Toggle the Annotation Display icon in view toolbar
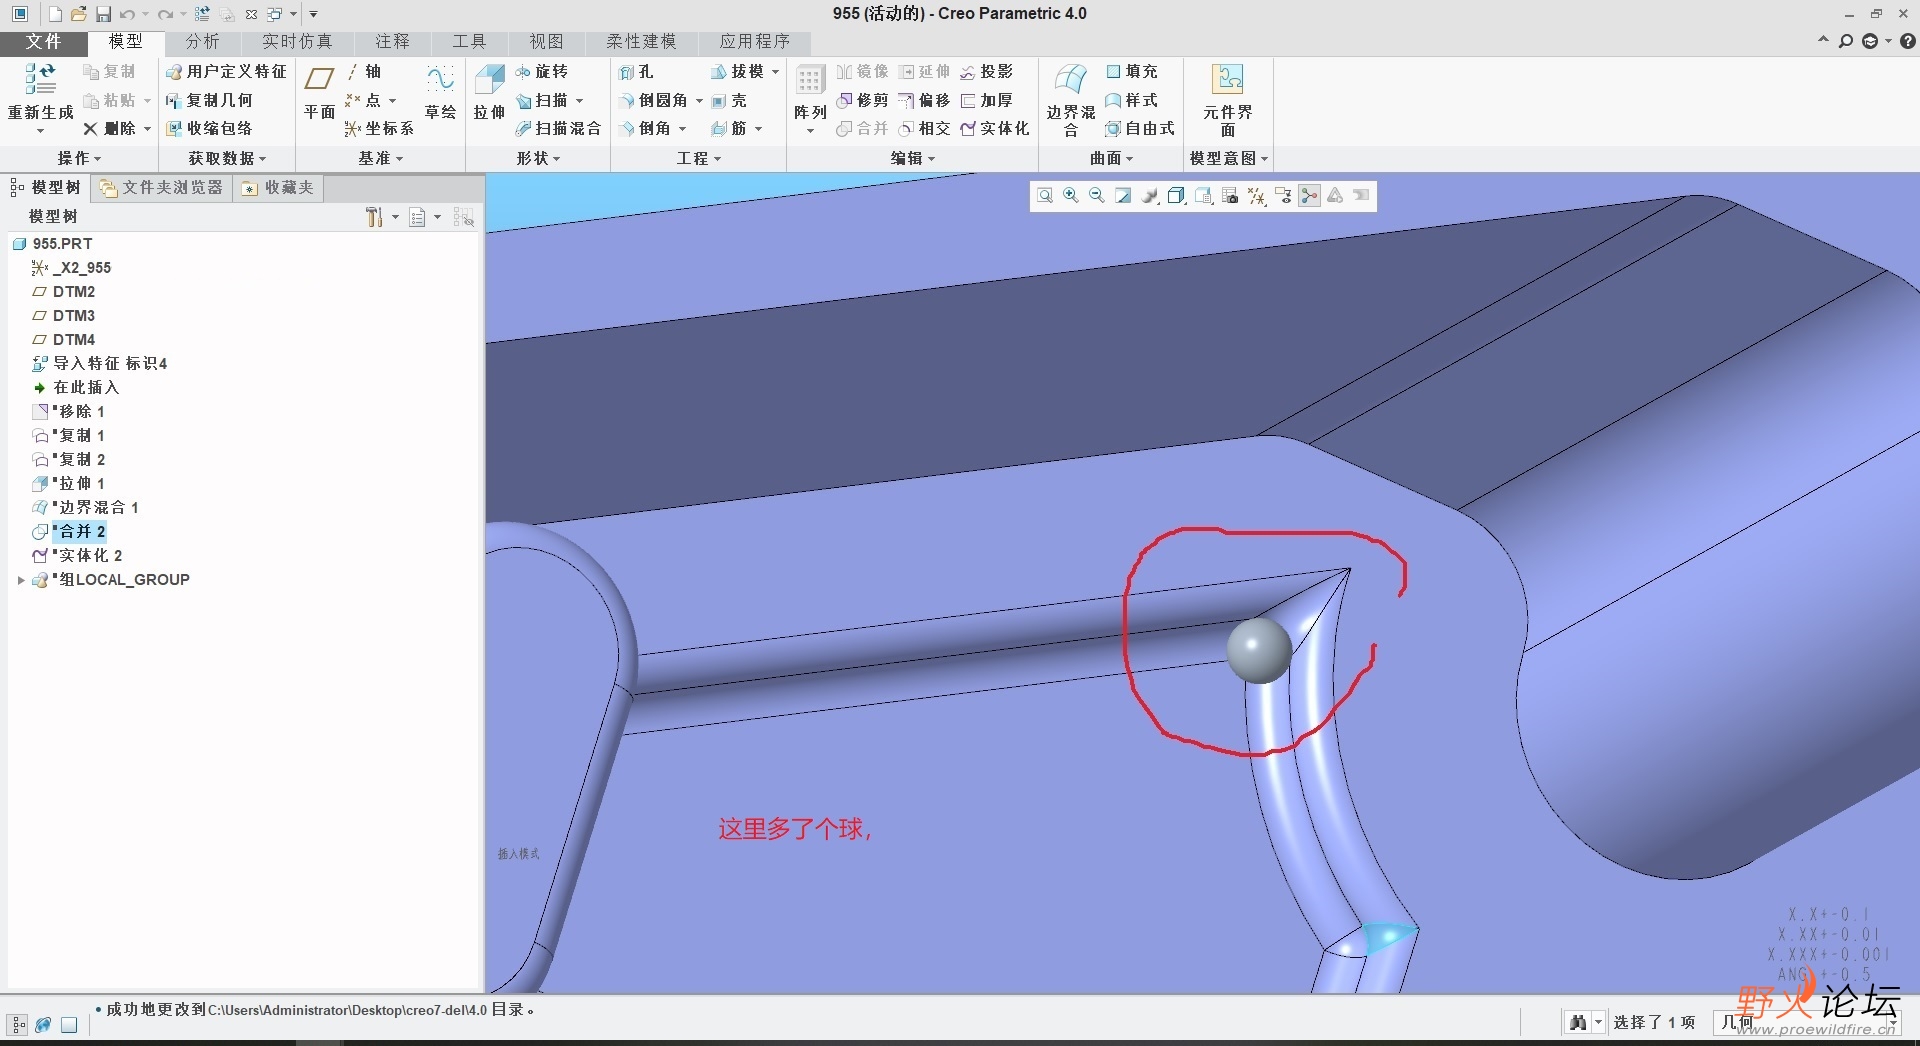The height and width of the screenshot is (1046, 1920). point(1283,196)
